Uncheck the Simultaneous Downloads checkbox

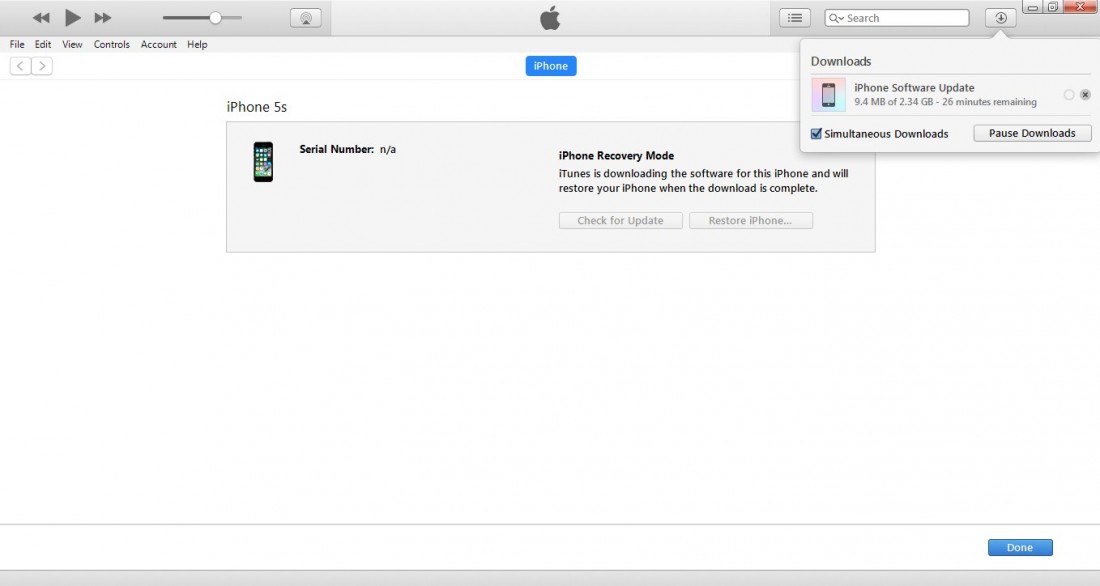pos(816,133)
